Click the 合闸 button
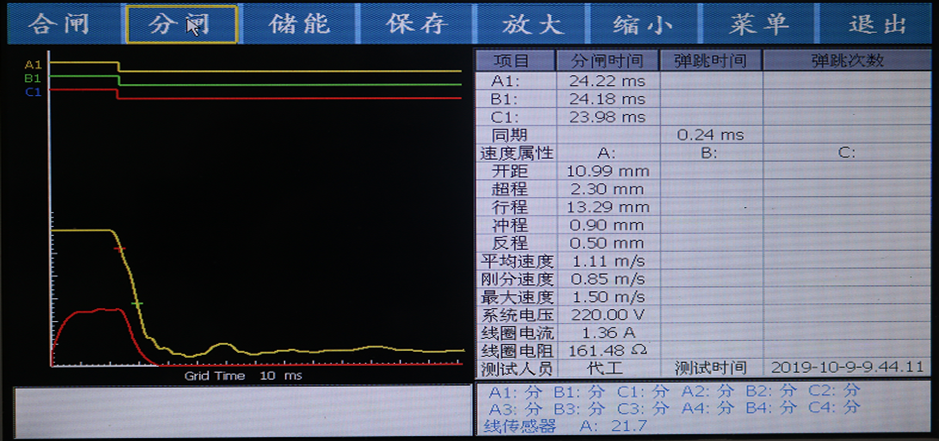 click(x=65, y=24)
